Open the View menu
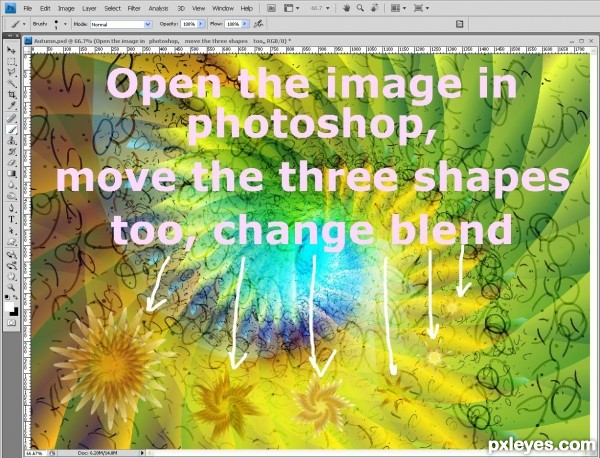Image resolution: width=600 pixels, height=458 pixels. click(198, 8)
